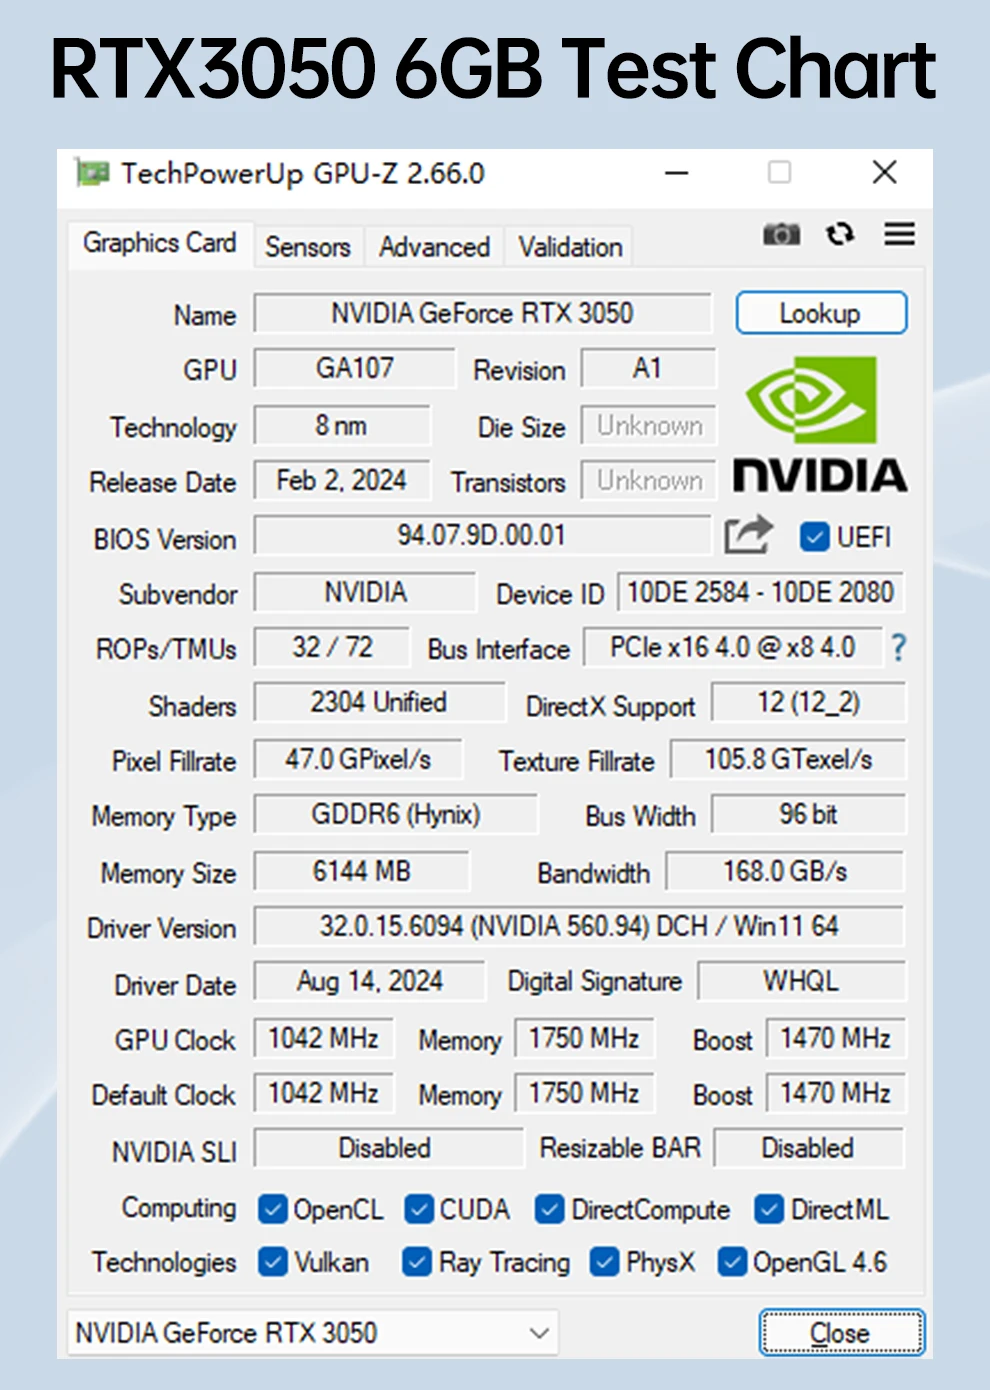Click the Default Clock field 1042 MHz

pyautogui.click(x=323, y=1093)
